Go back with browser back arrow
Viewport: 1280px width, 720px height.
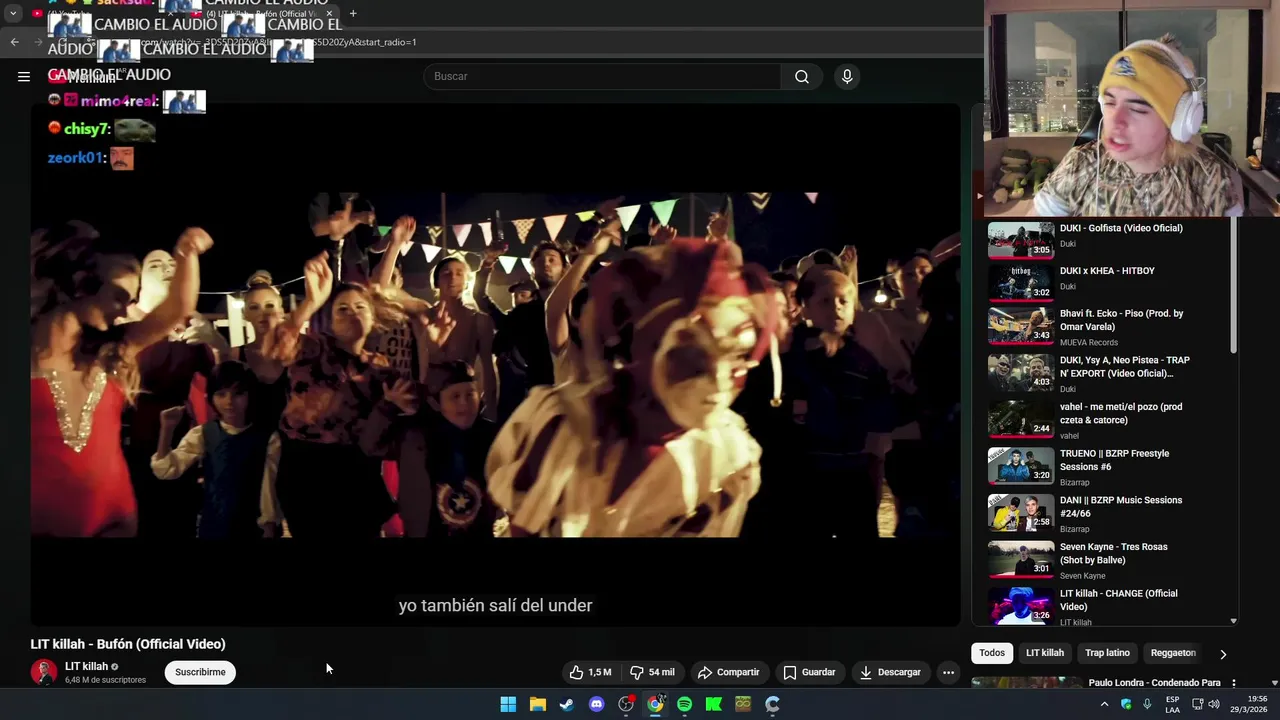click(x=14, y=42)
